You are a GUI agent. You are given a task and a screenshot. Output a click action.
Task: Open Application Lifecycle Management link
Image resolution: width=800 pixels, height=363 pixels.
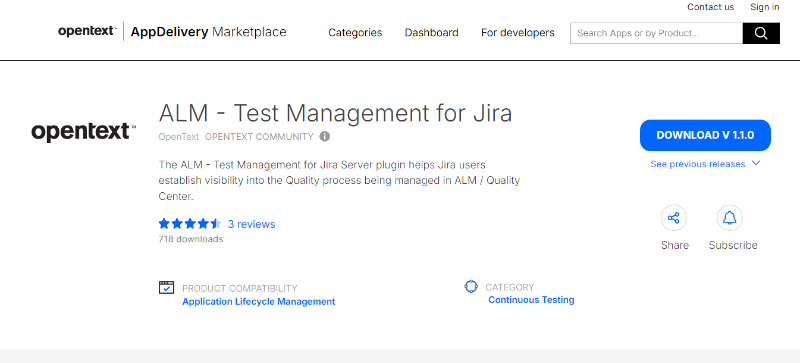tap(259, 302)
